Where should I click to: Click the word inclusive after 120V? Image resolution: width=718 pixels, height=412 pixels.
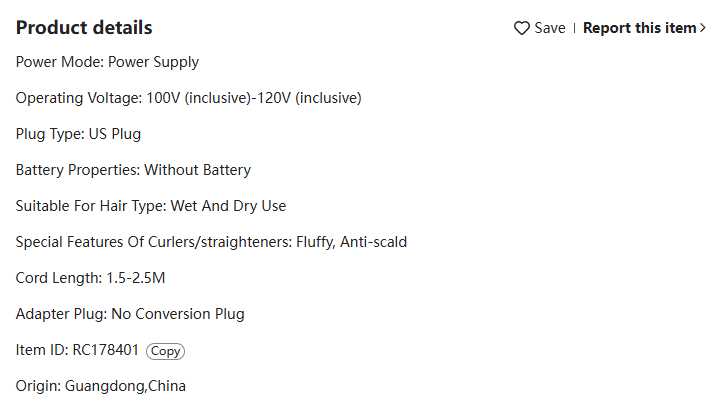(x=328, y=98)
